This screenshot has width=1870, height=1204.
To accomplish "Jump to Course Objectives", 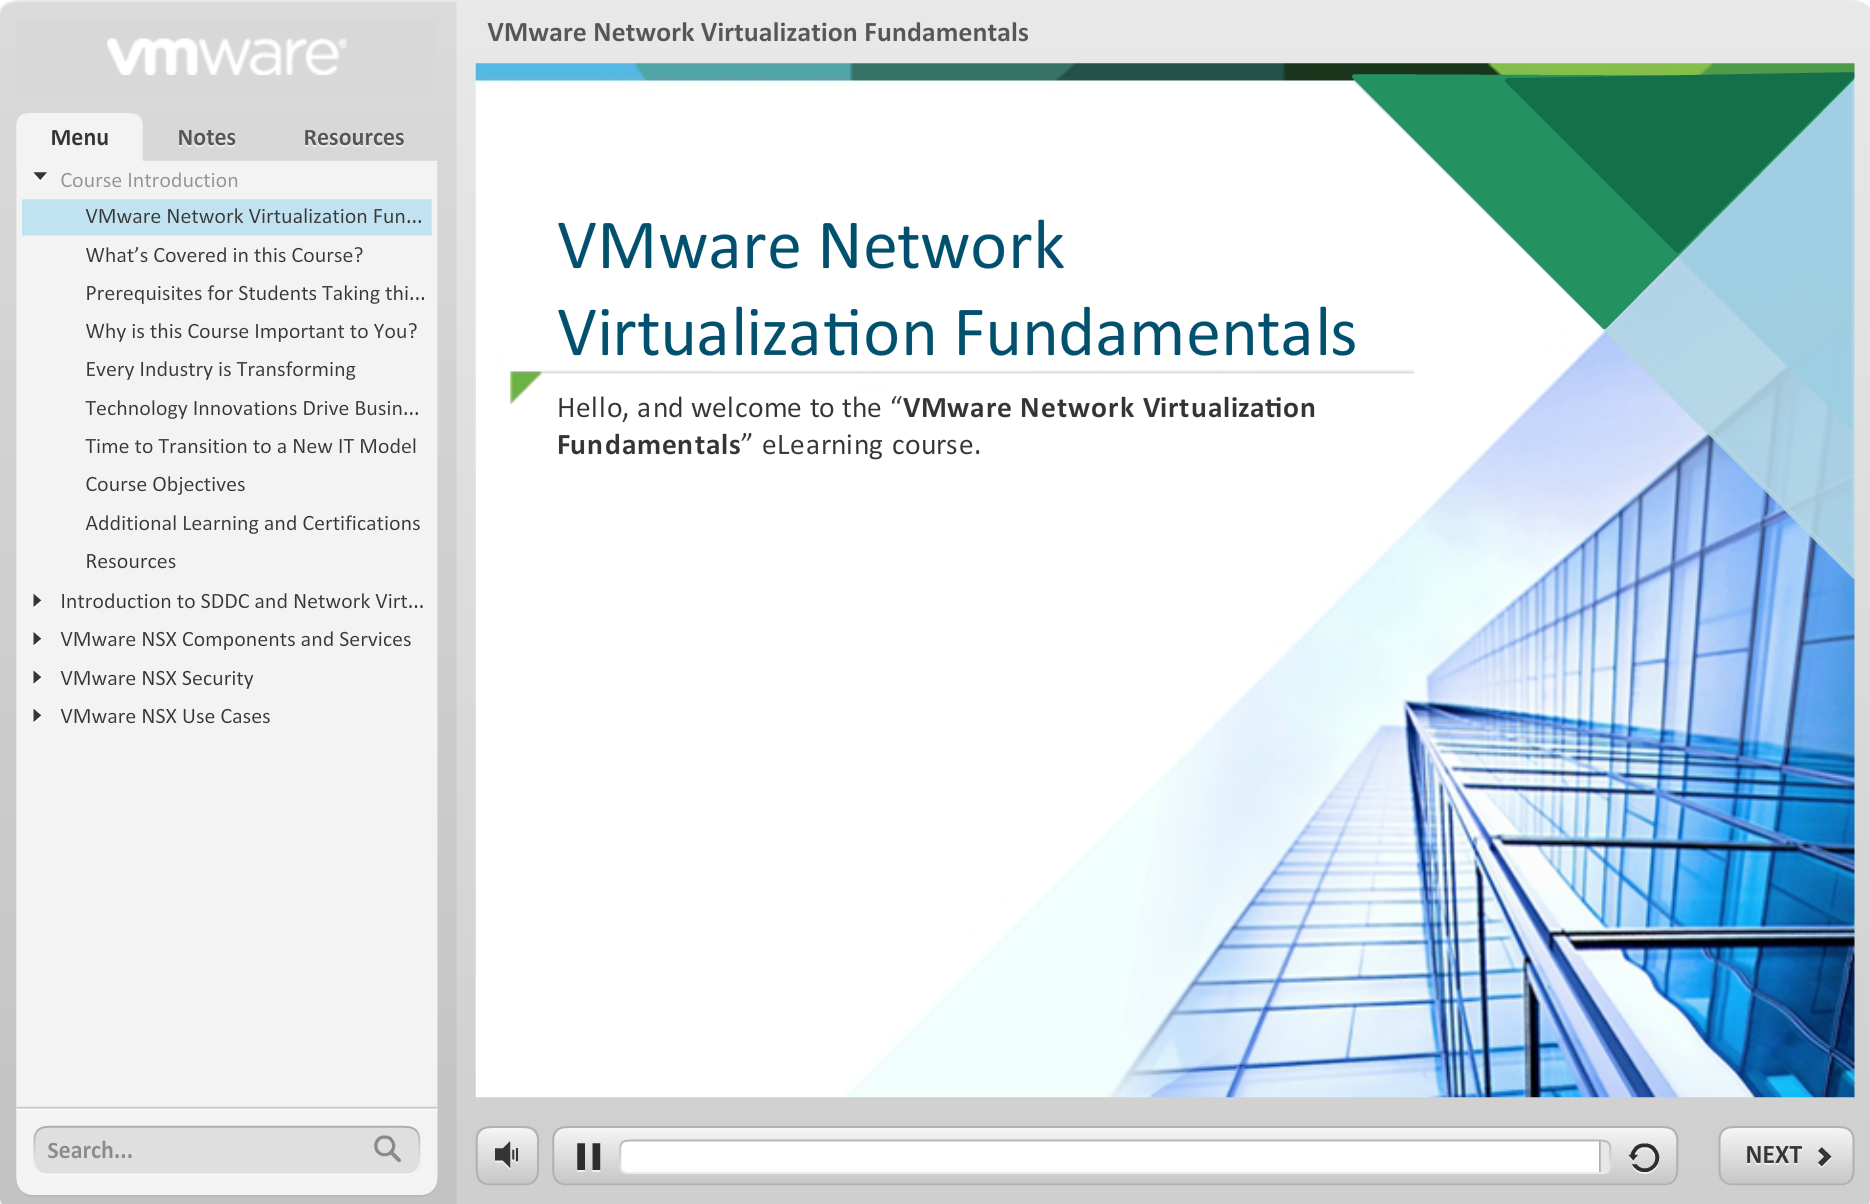I will click(165, 484).
